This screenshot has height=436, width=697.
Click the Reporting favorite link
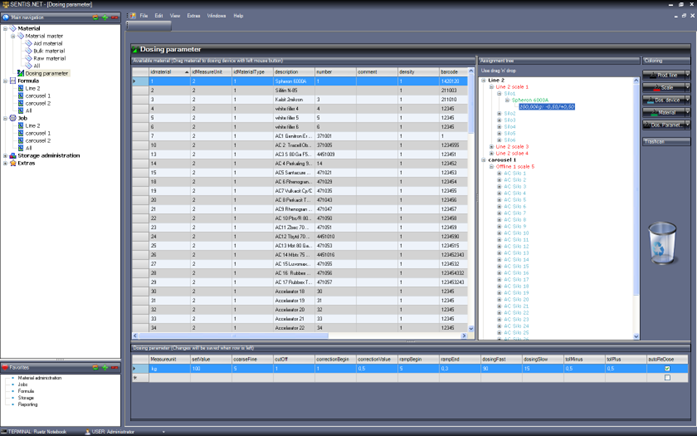(x=27, y=404)
